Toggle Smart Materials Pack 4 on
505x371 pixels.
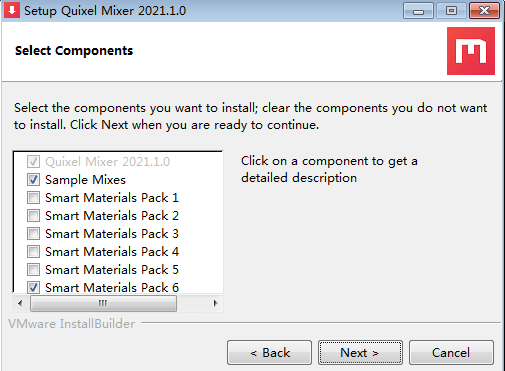coord(33,252)
